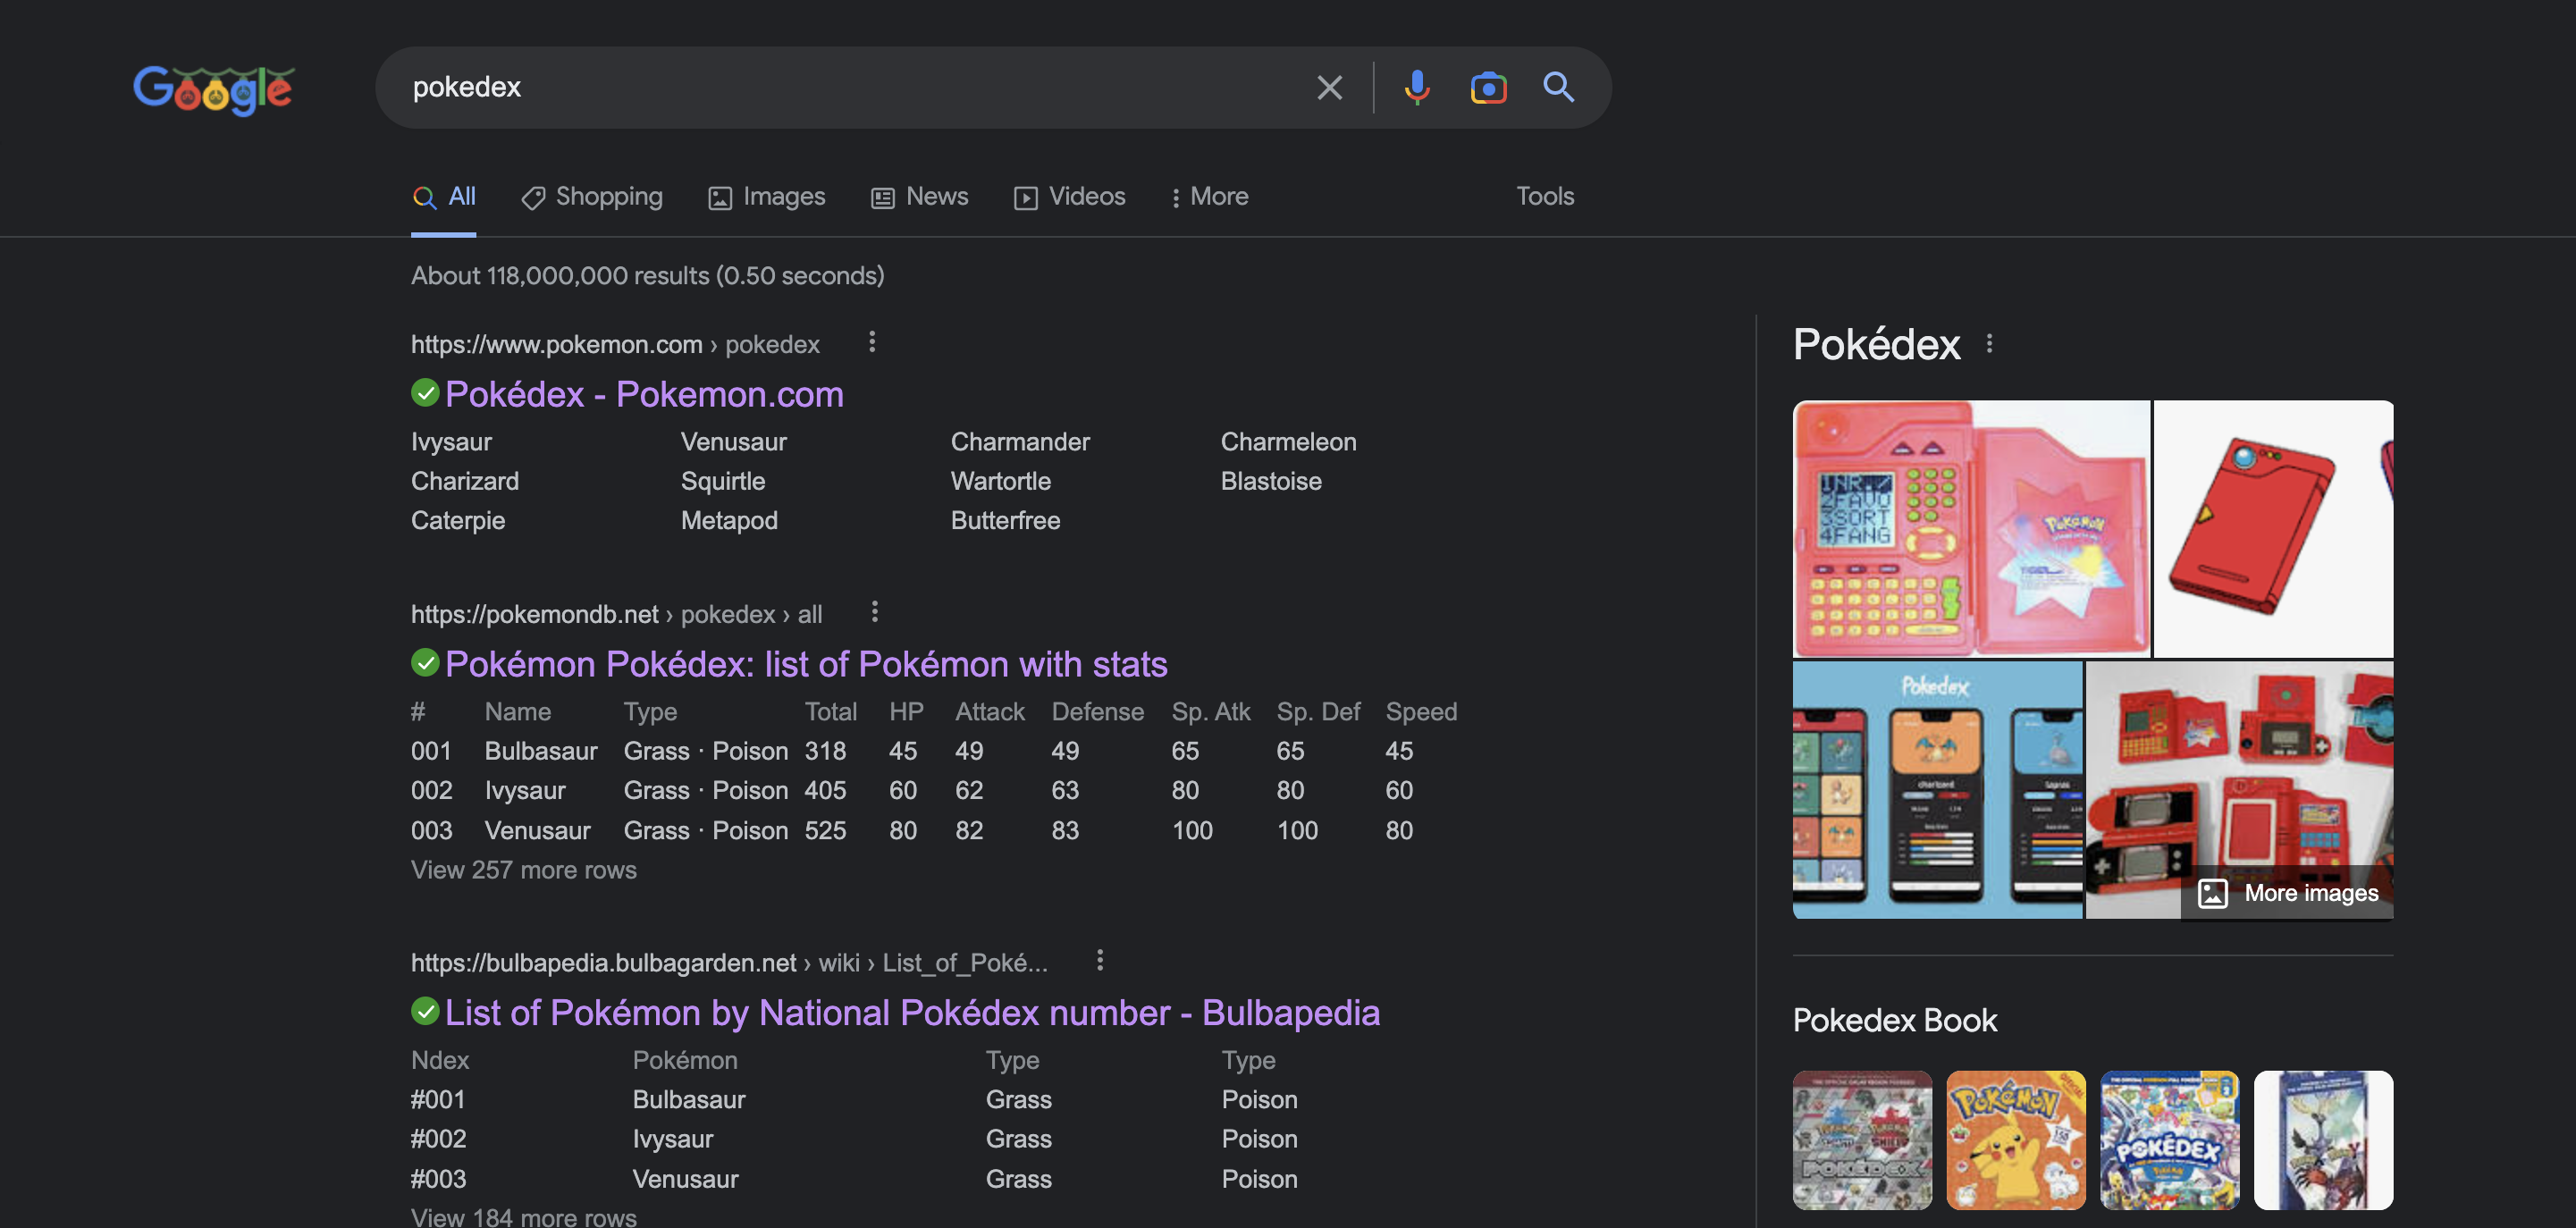Open three-dot menu beside Pokédex panel title

pos(1989,344)
